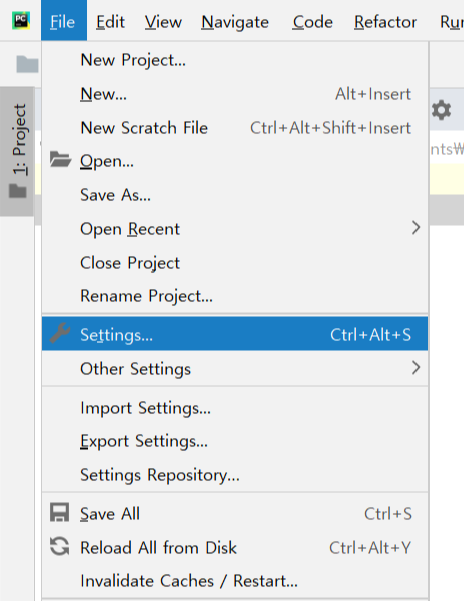
Task: Choose Close Project
Action: point(235,263)
